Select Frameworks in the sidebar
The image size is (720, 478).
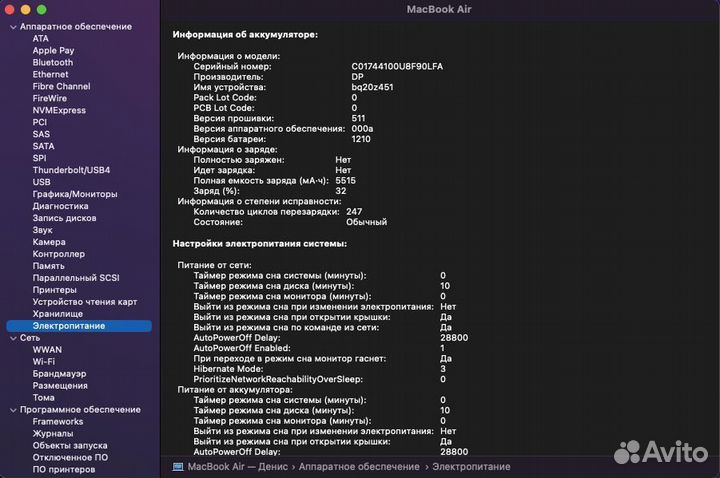coord(58,422)
